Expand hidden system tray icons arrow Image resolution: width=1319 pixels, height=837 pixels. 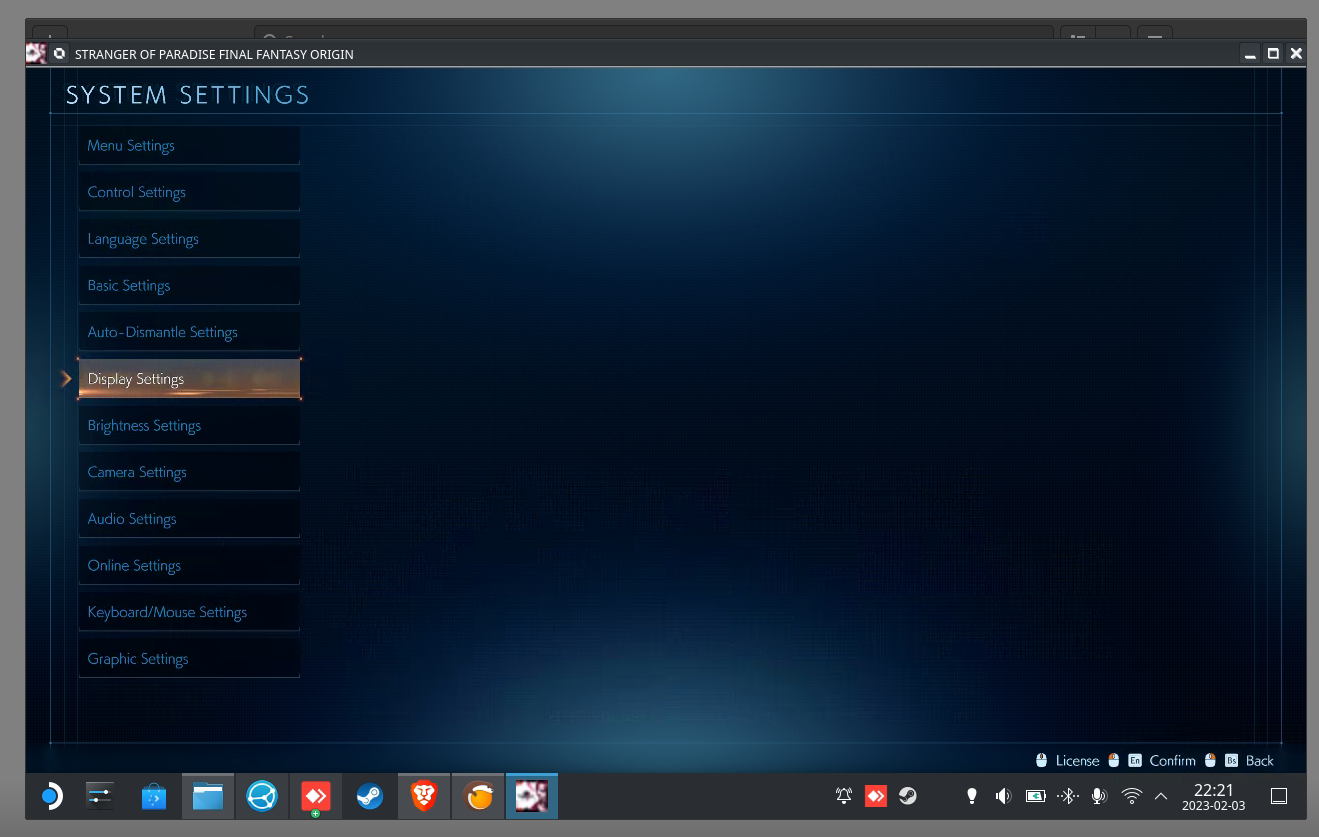pos(1161,796)
